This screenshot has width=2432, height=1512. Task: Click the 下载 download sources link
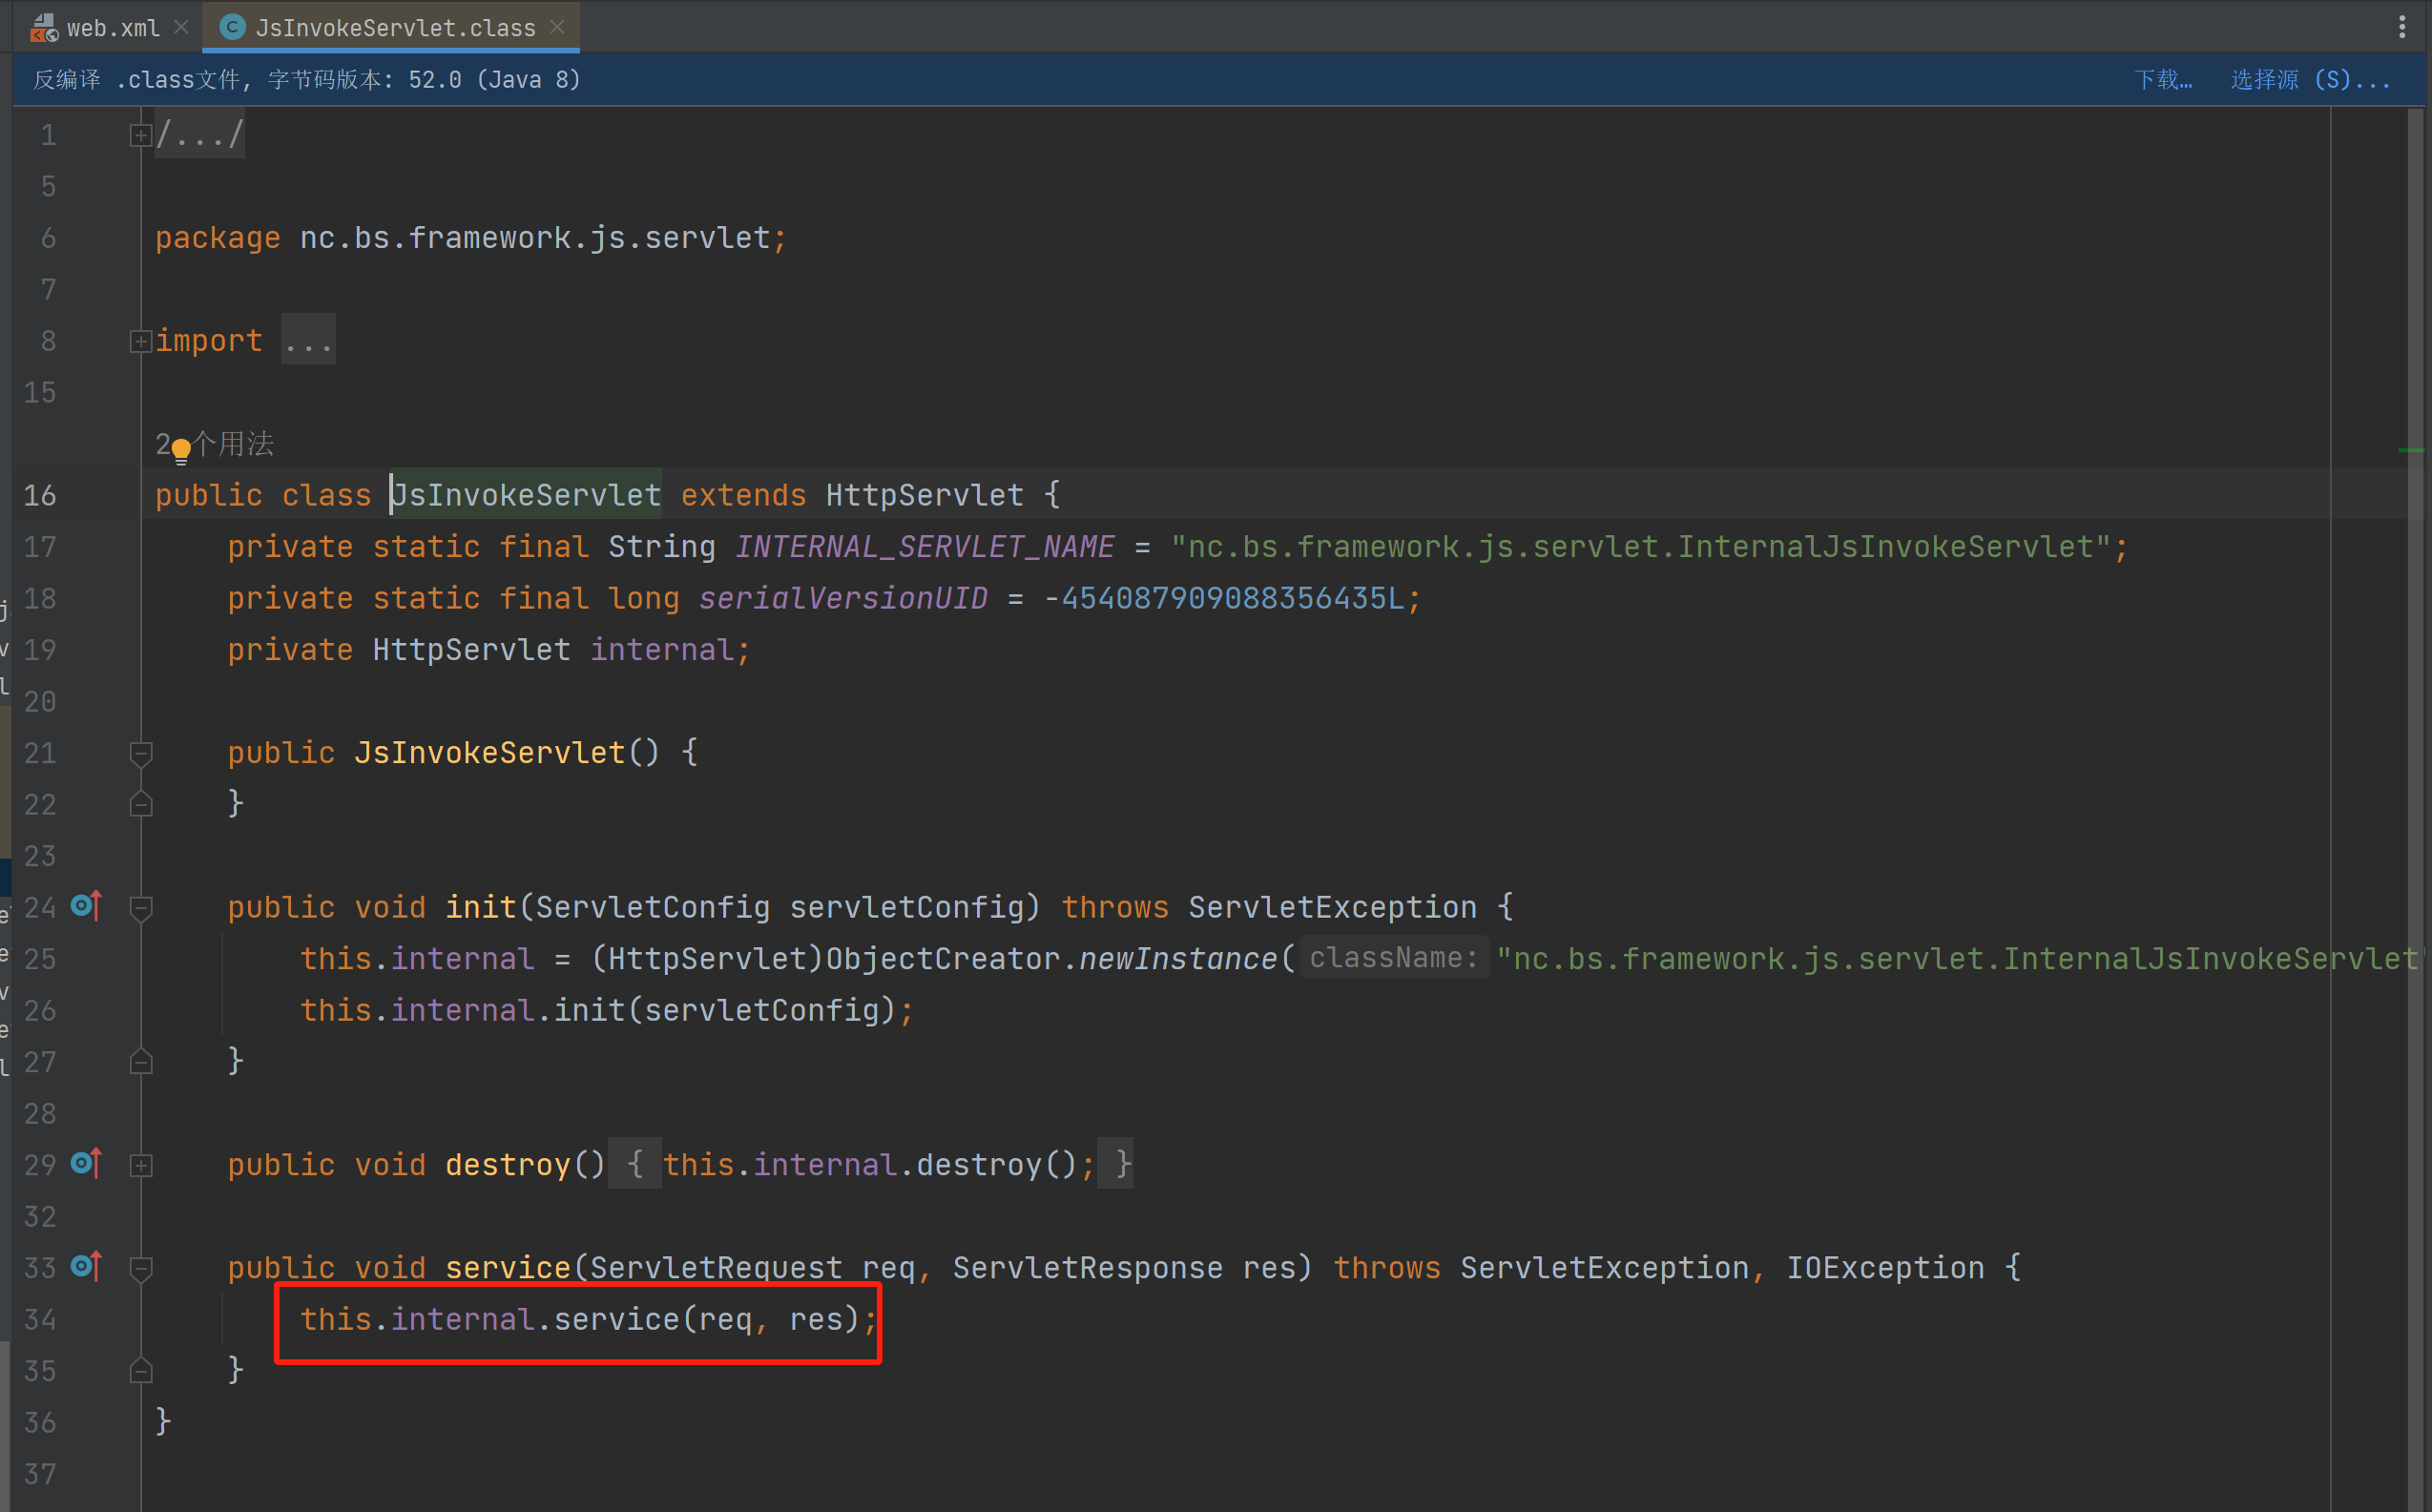[2162, 80]
